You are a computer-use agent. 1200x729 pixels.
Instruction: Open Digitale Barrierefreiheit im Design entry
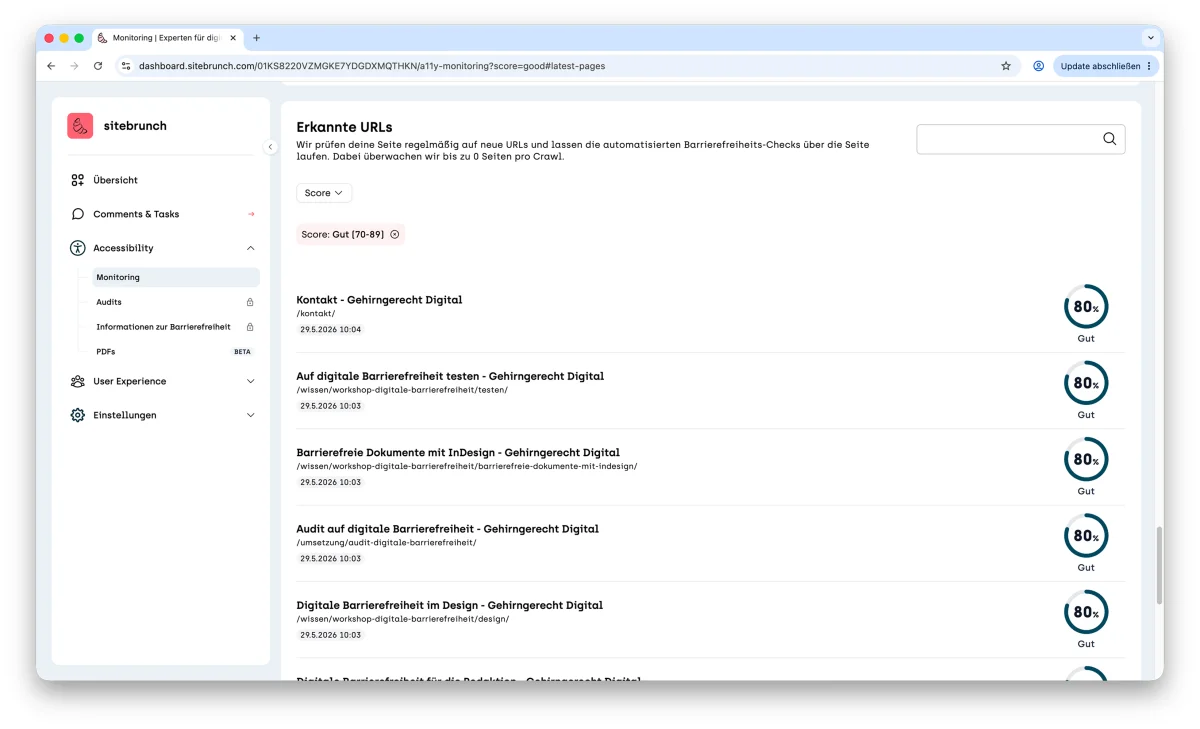[x=449, y=605]
